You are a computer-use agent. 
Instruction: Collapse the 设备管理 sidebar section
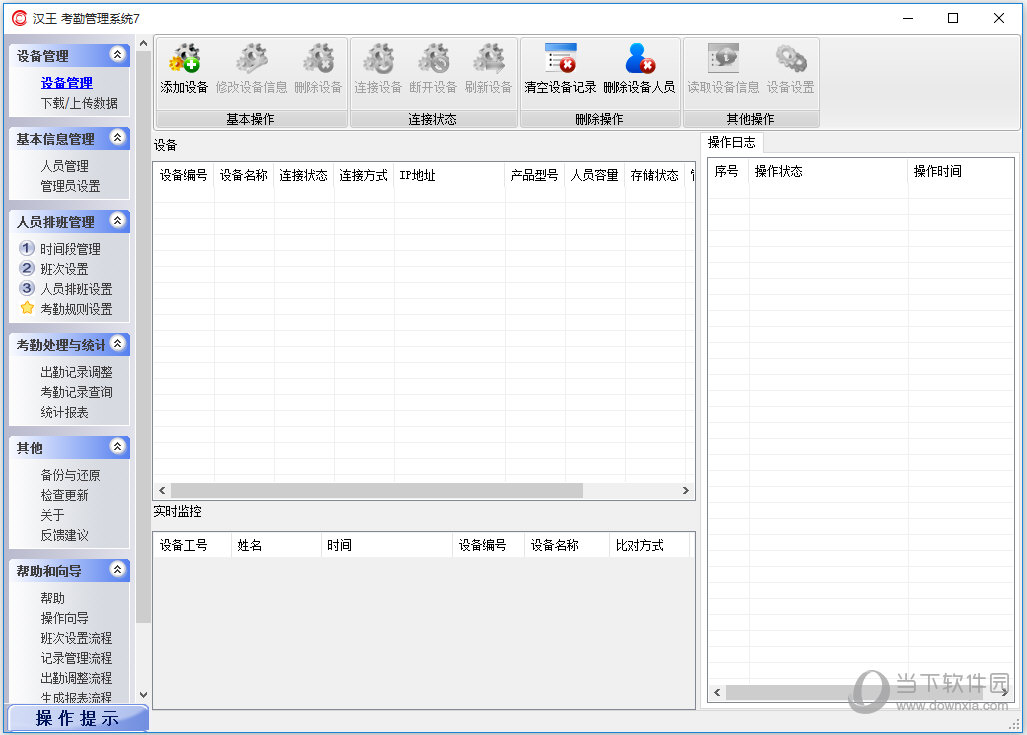pos(117,55)
